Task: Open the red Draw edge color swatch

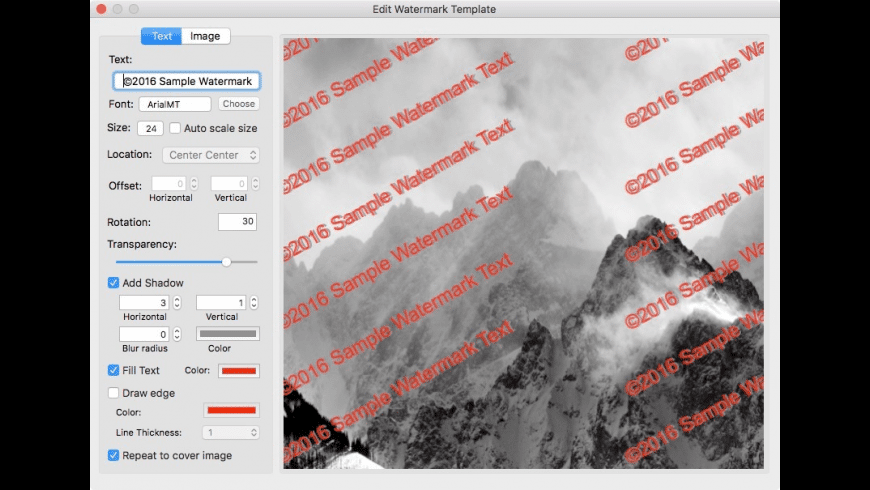Action: [x=231, y=411]
